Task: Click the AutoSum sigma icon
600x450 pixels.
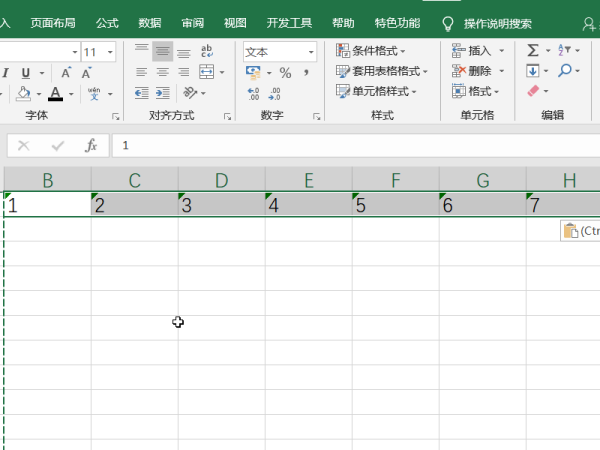Action: (533, 50)
